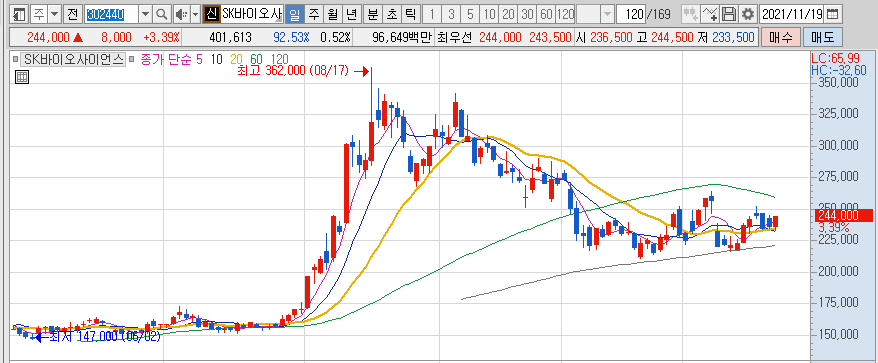Click the SK바이오사 stock name field
Image resolution: width=878 pixels, height=363 pixels.
click(251, 14)
